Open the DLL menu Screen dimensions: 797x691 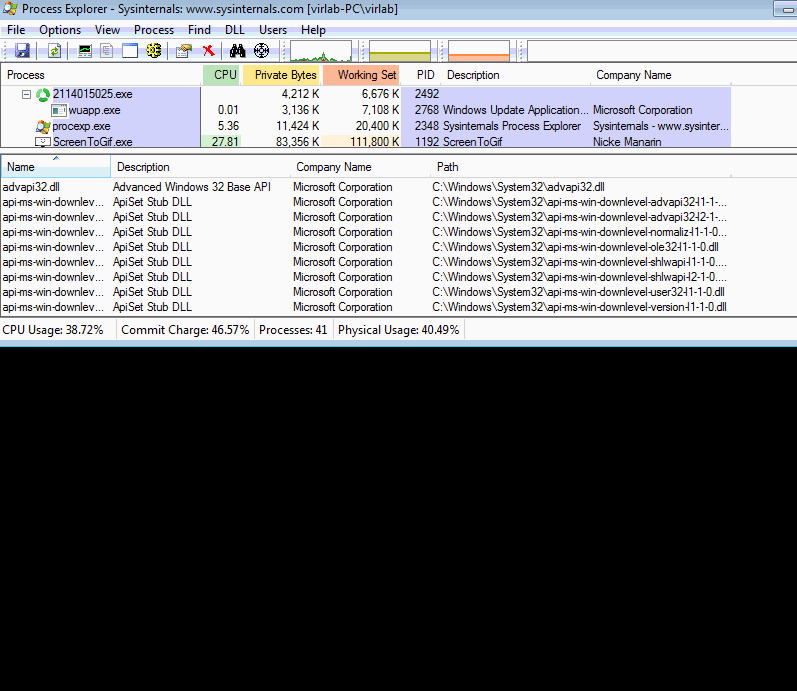point(235,30)
